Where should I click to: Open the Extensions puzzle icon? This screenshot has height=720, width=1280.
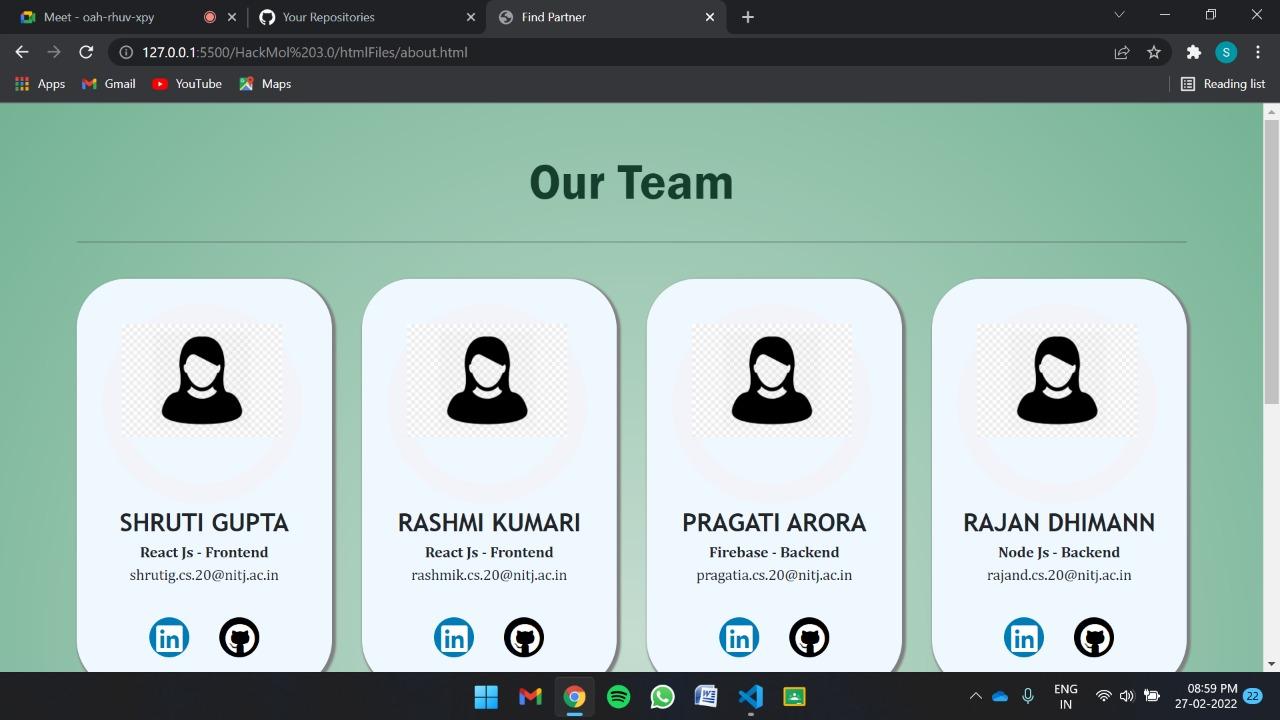tap(1193, 52)
